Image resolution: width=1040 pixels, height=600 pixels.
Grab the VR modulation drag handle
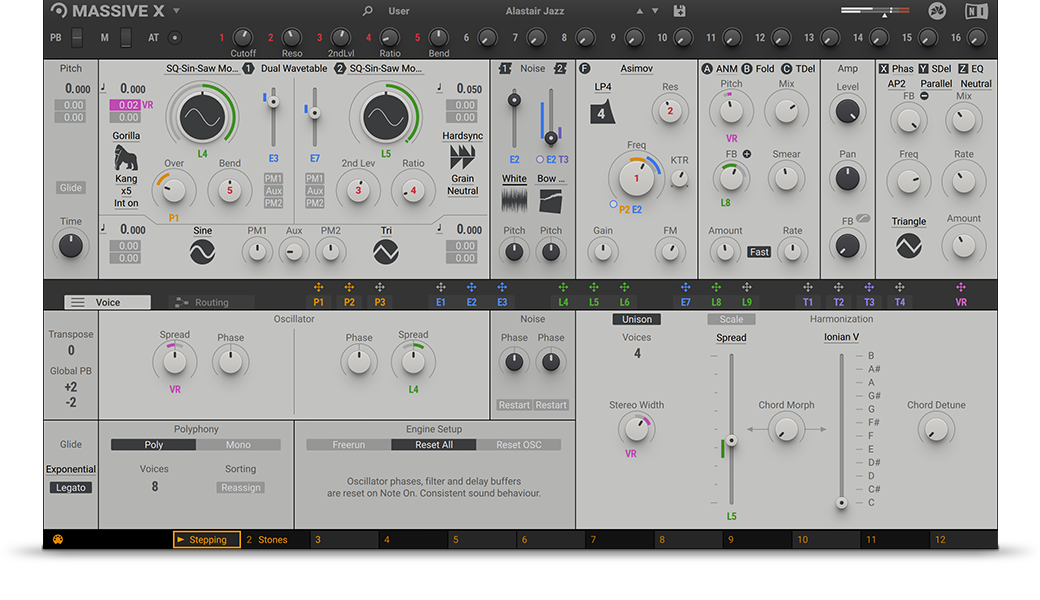(960, 287)
